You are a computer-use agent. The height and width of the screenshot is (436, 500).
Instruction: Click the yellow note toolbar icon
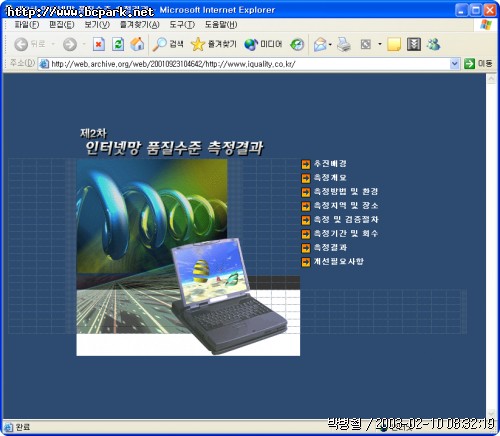coord(394,44)
